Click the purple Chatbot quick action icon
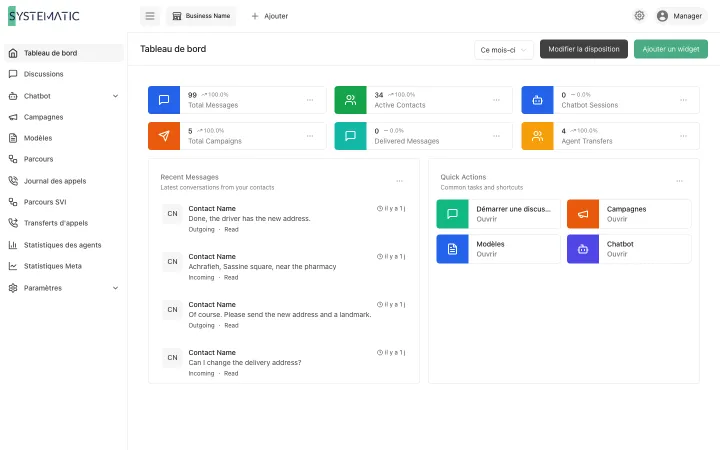 [583, 249]
